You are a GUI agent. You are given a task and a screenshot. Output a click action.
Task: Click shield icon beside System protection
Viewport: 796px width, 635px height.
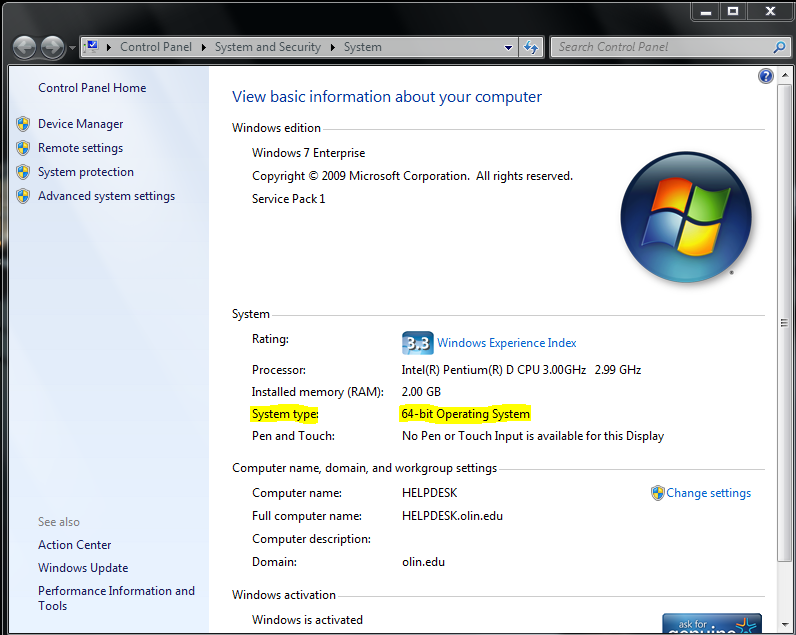click(x=23, y=172)
